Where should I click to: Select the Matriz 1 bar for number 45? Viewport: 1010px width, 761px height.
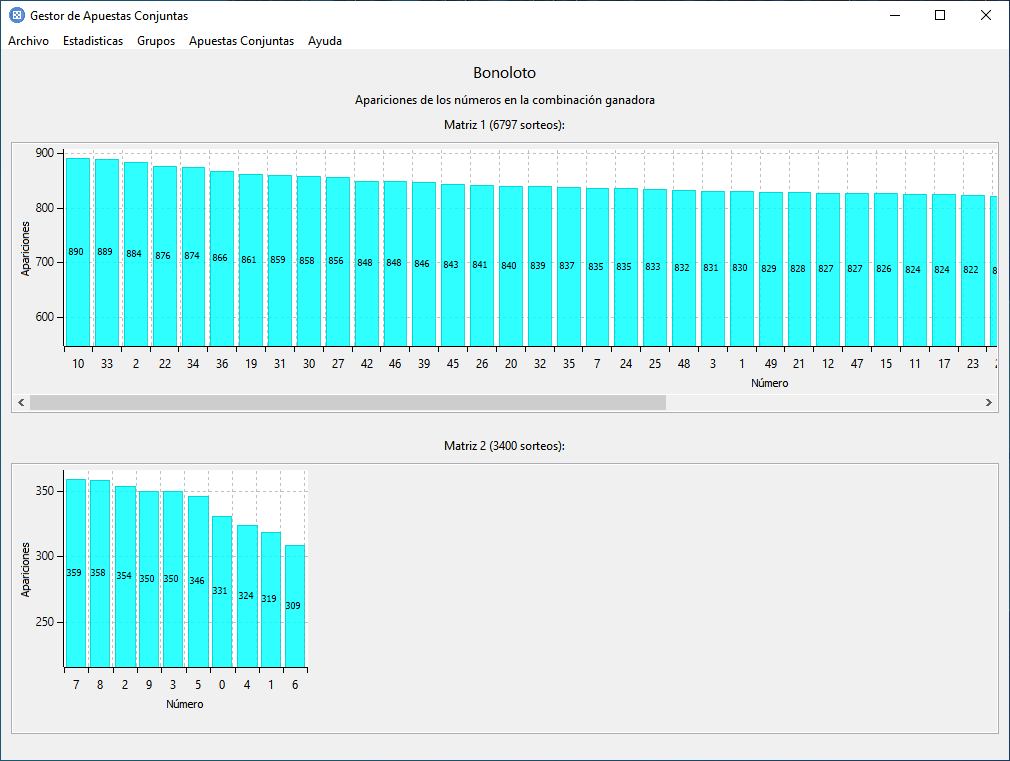453,265
